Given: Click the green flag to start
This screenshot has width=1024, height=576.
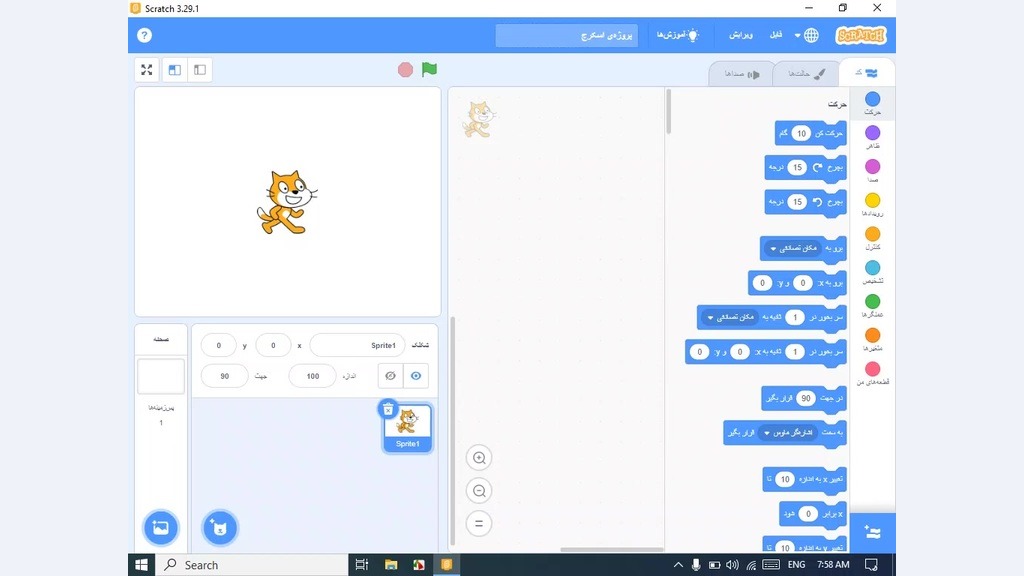Looking at the screenshot, I should pos(429,69).
